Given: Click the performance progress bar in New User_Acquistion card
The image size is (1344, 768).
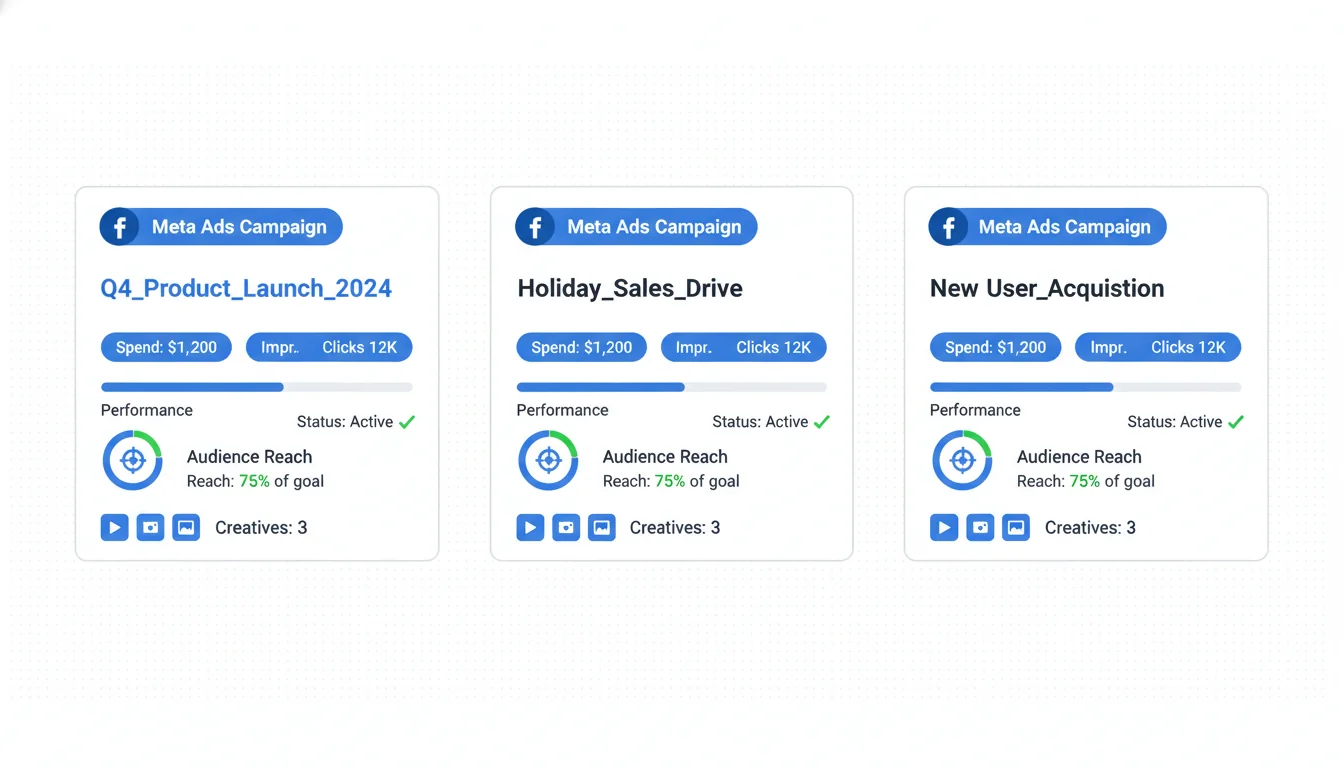Looking at the screenshot, I should [x=1085, y=387].
